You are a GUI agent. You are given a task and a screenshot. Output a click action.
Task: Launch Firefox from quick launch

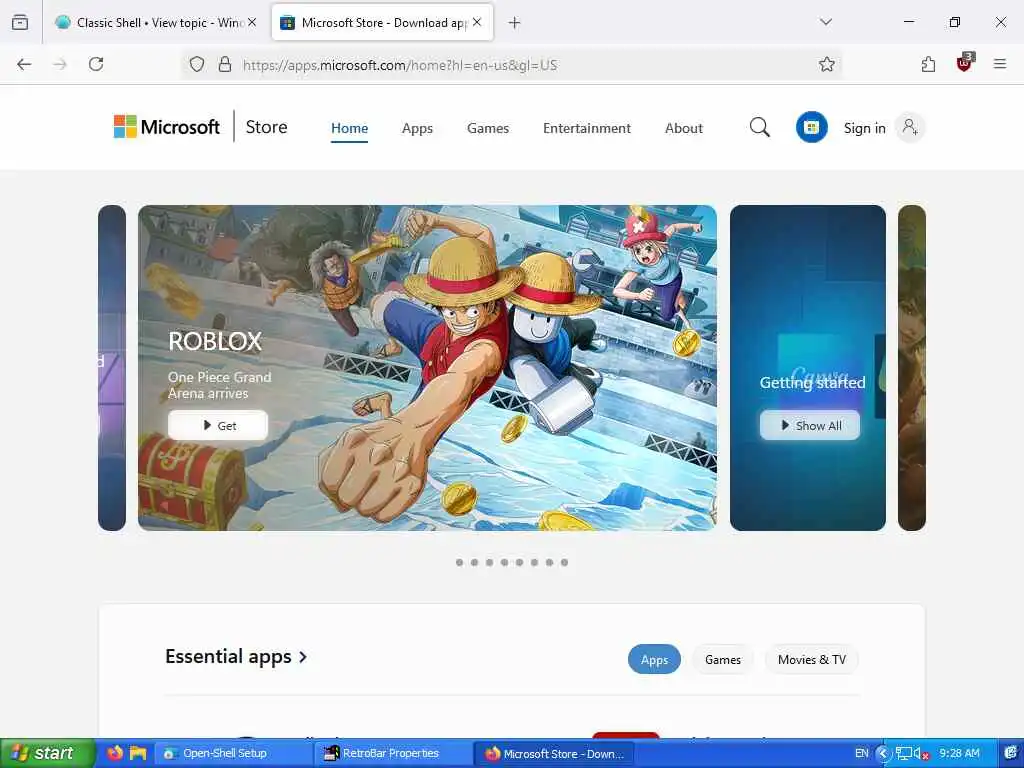115,753
